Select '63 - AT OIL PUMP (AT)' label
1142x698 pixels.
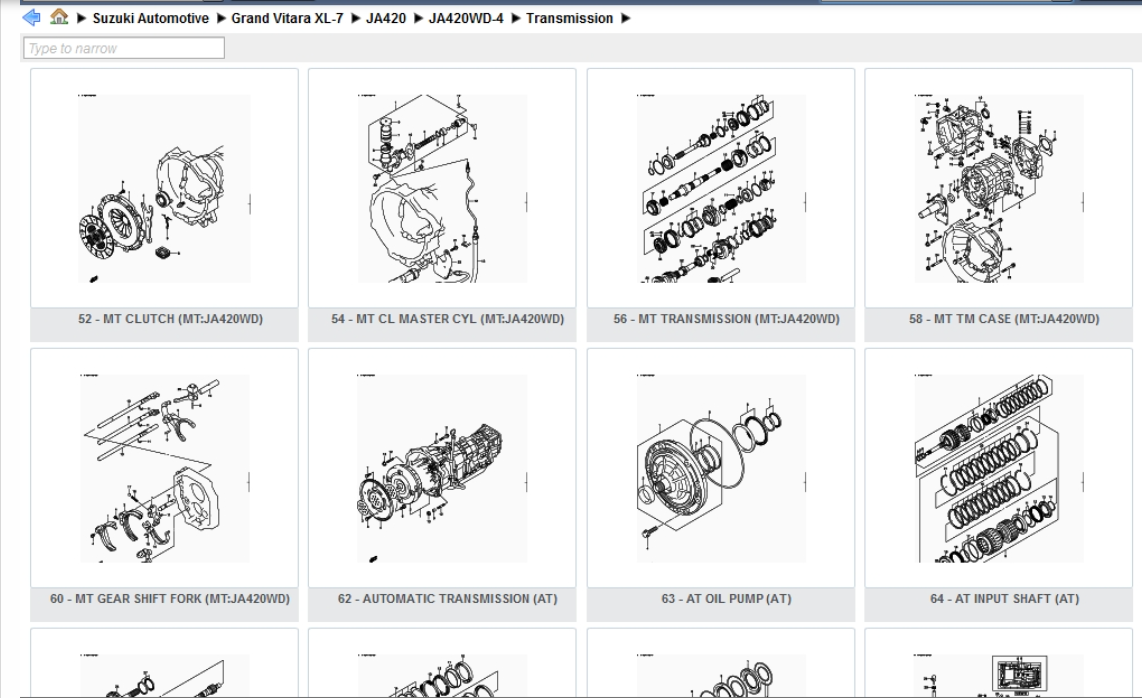pyautogui.click(x=726, y=598)
